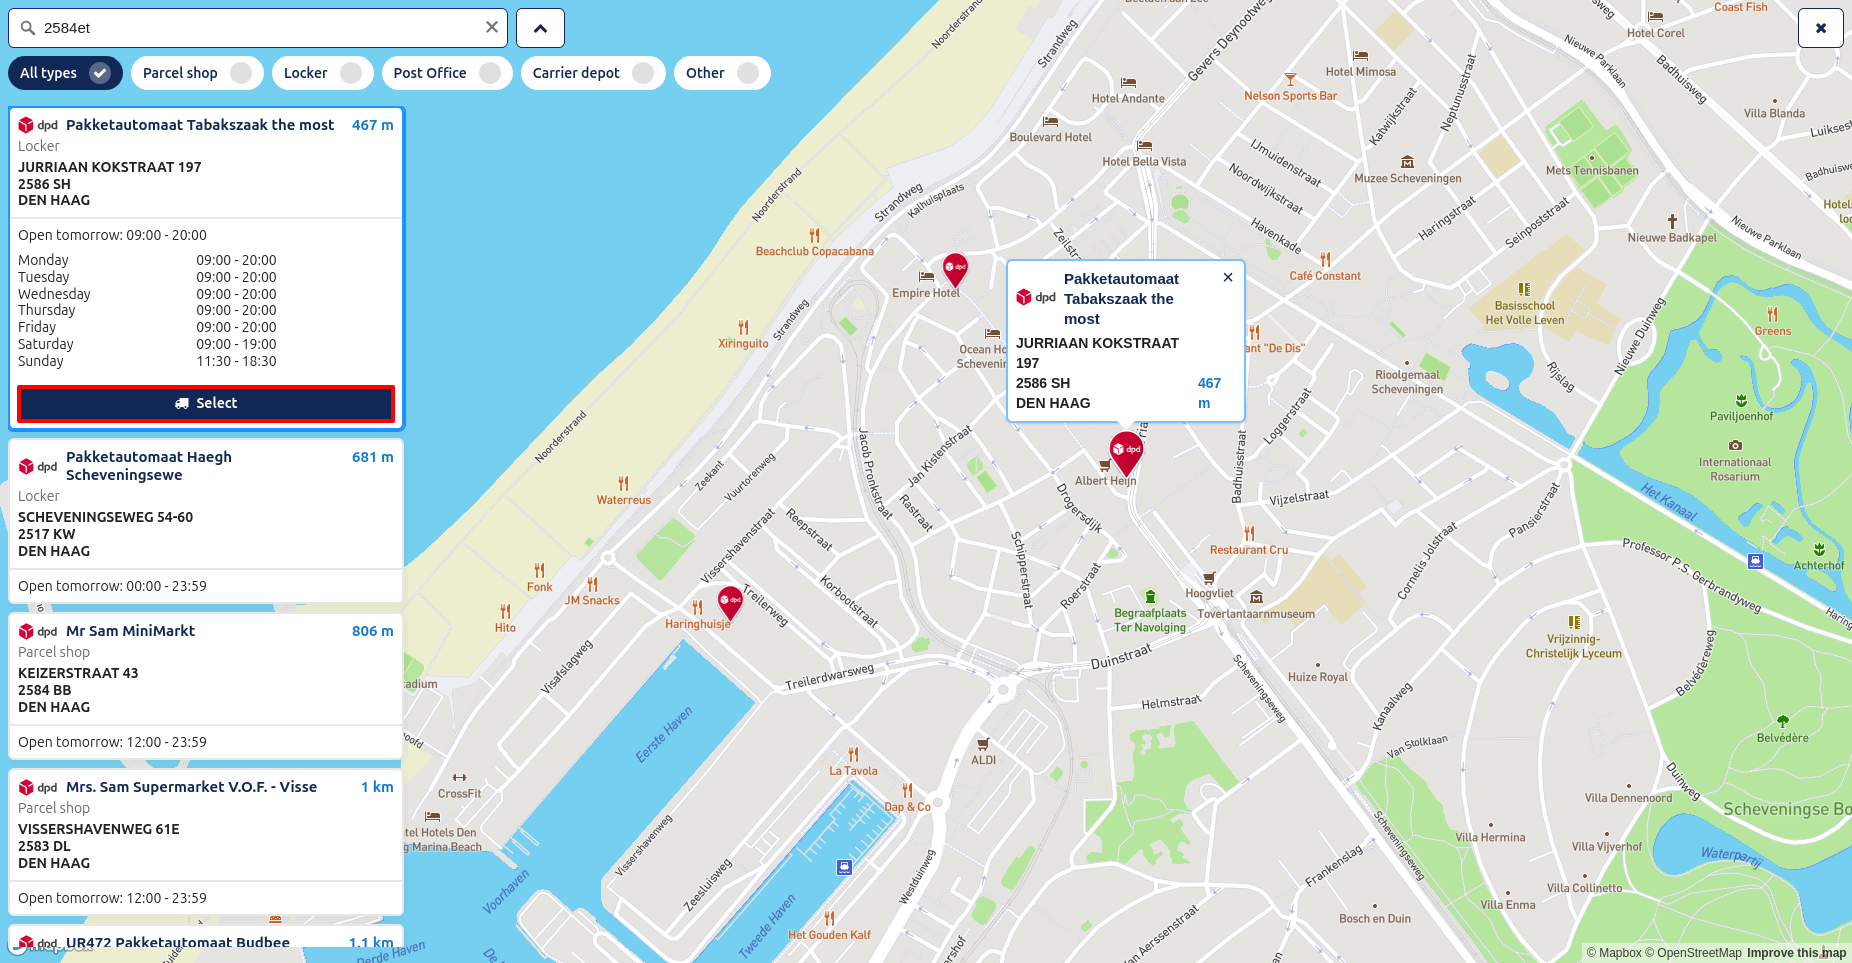Click the 681 m distance label

pyautogui.click(x=372, y=457)
